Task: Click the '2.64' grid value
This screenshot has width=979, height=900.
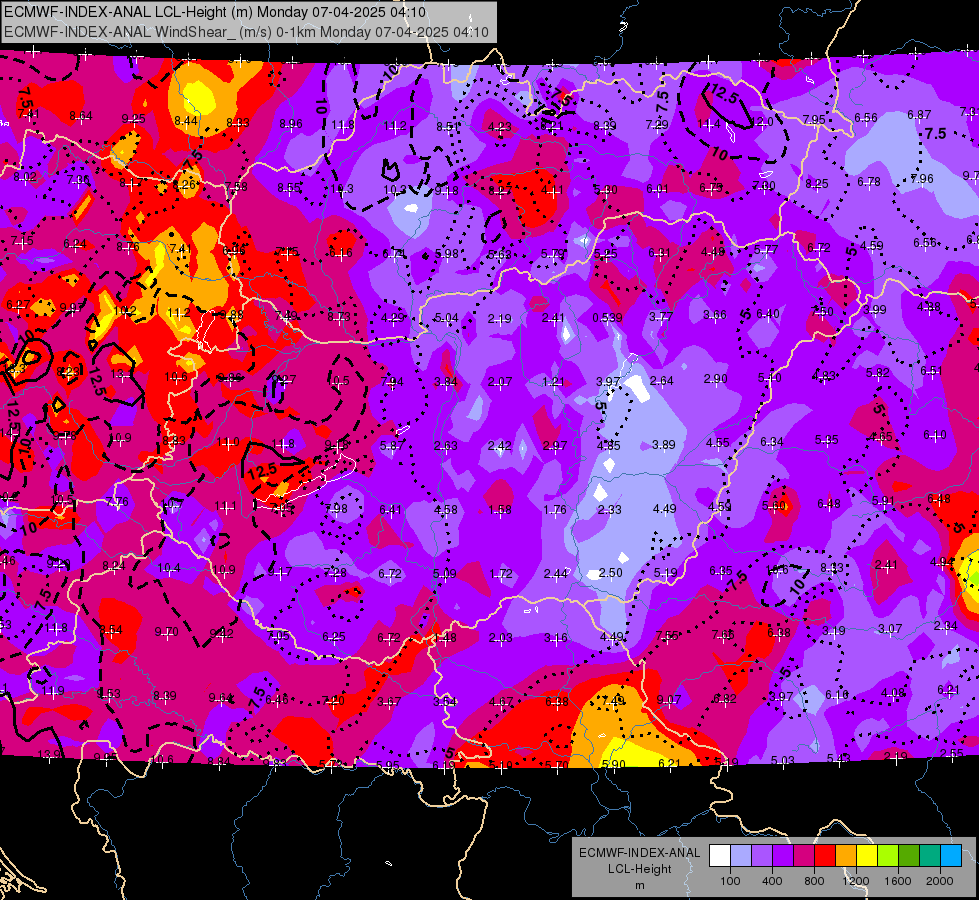Action: click(x=662, y=380)
